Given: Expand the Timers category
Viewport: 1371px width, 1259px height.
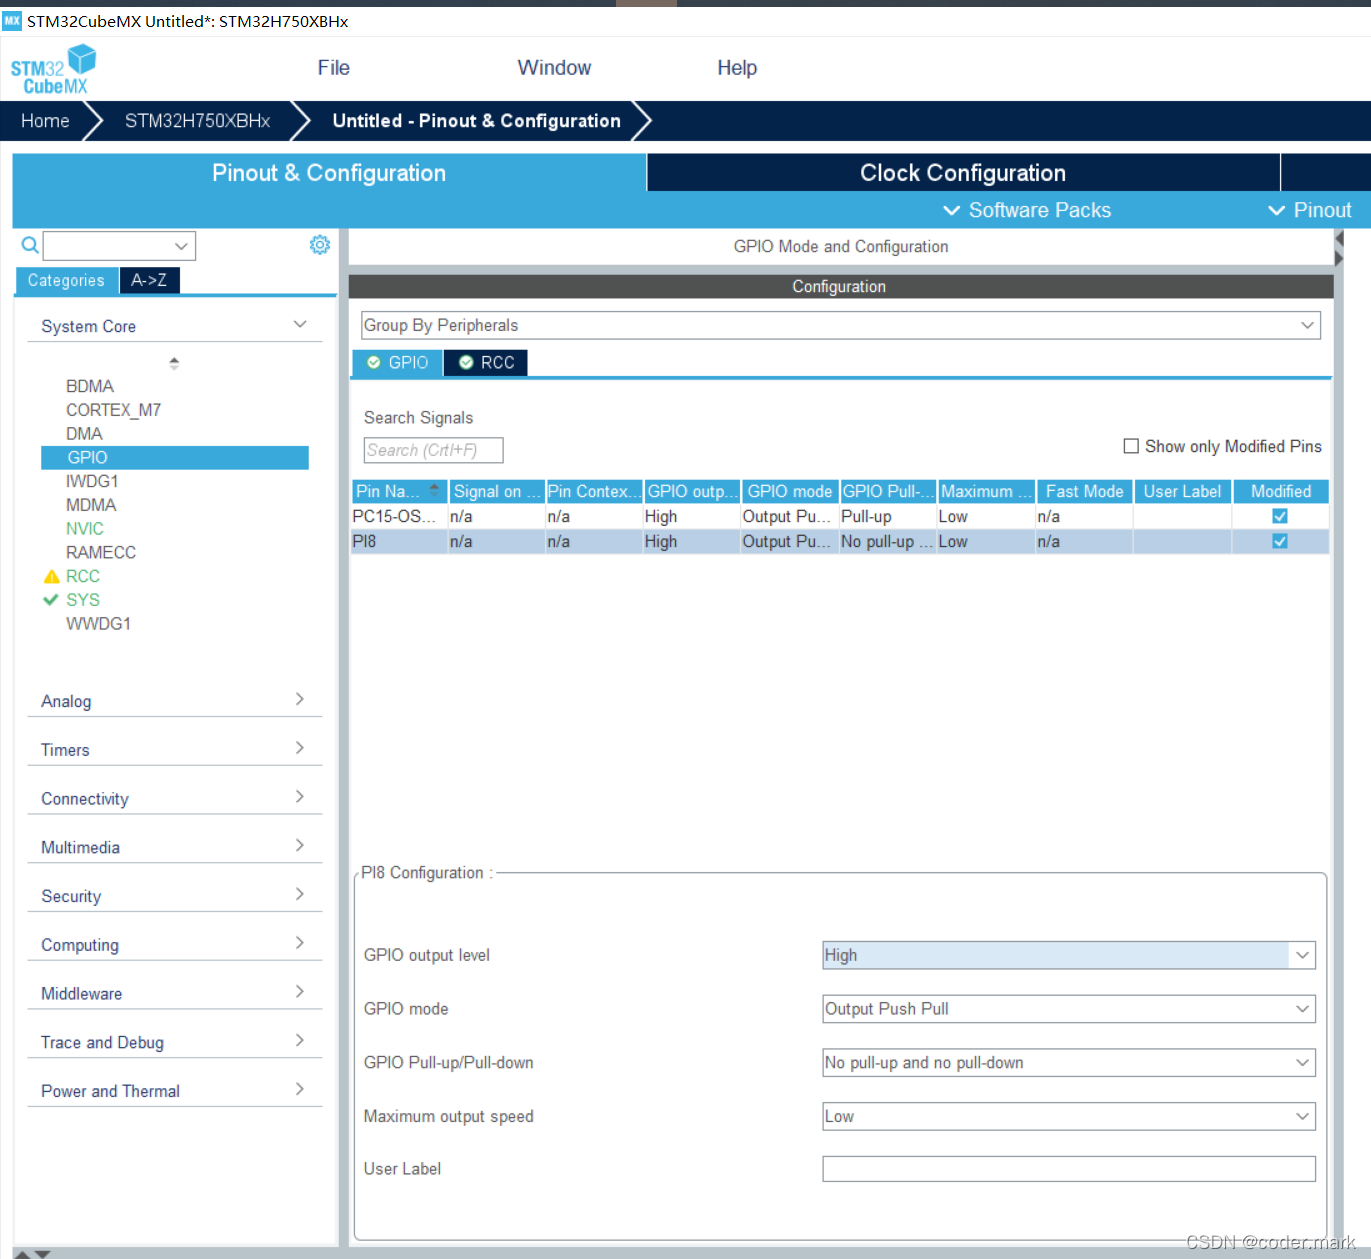Looking at the screenshot, I should click(174, 750).
